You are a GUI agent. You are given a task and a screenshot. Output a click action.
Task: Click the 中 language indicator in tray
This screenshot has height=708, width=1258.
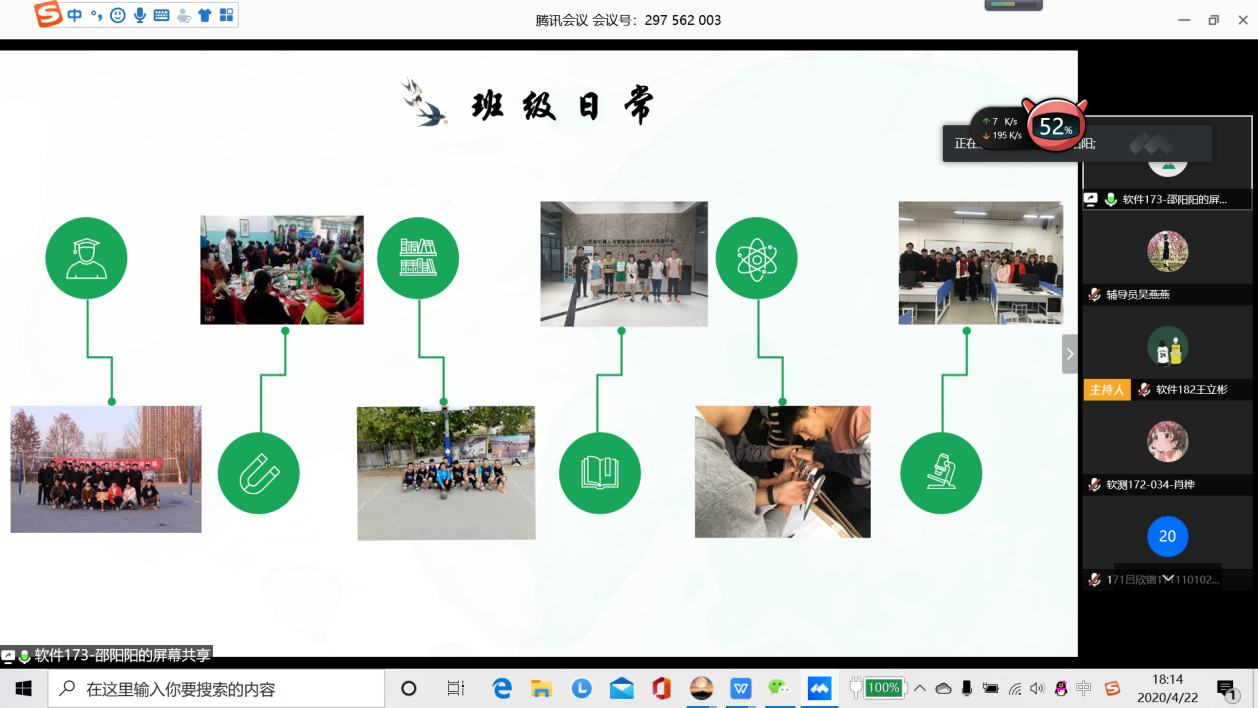click(1084, 688)
